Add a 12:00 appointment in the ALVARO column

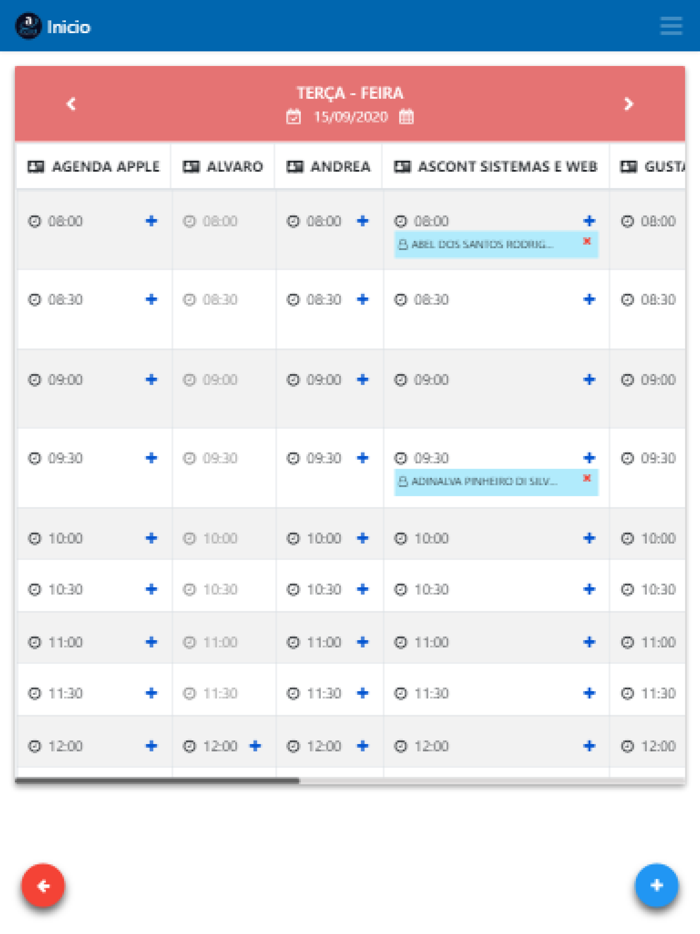point(254,745)
